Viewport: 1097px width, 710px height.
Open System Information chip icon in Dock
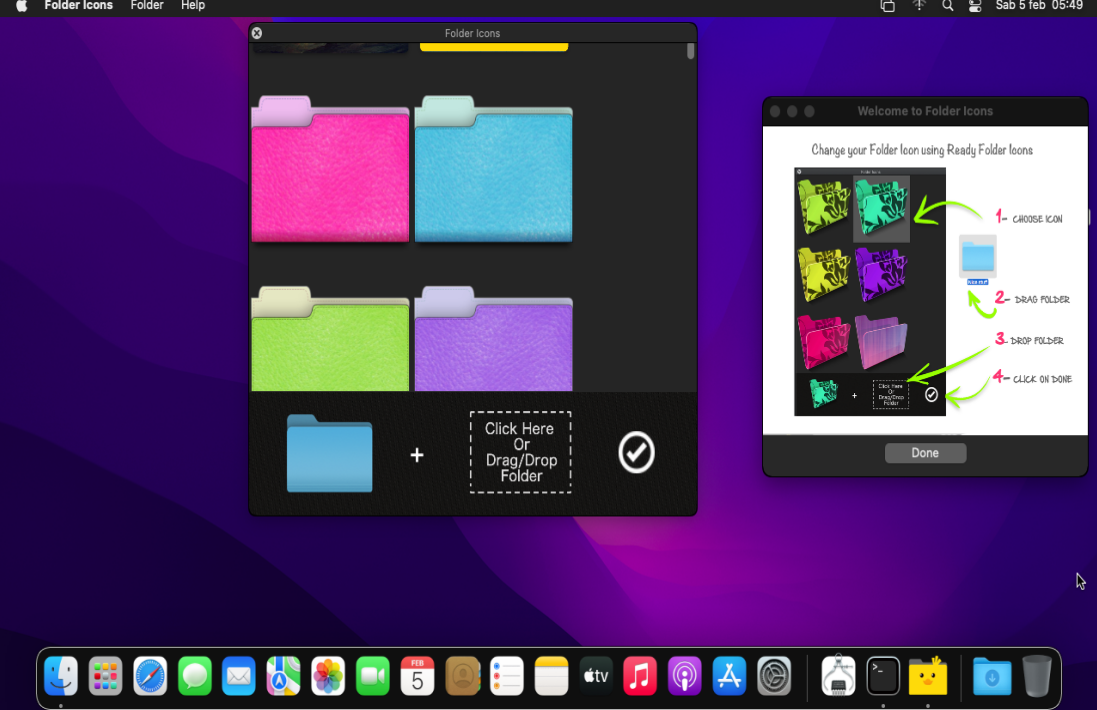pos(838,676)
